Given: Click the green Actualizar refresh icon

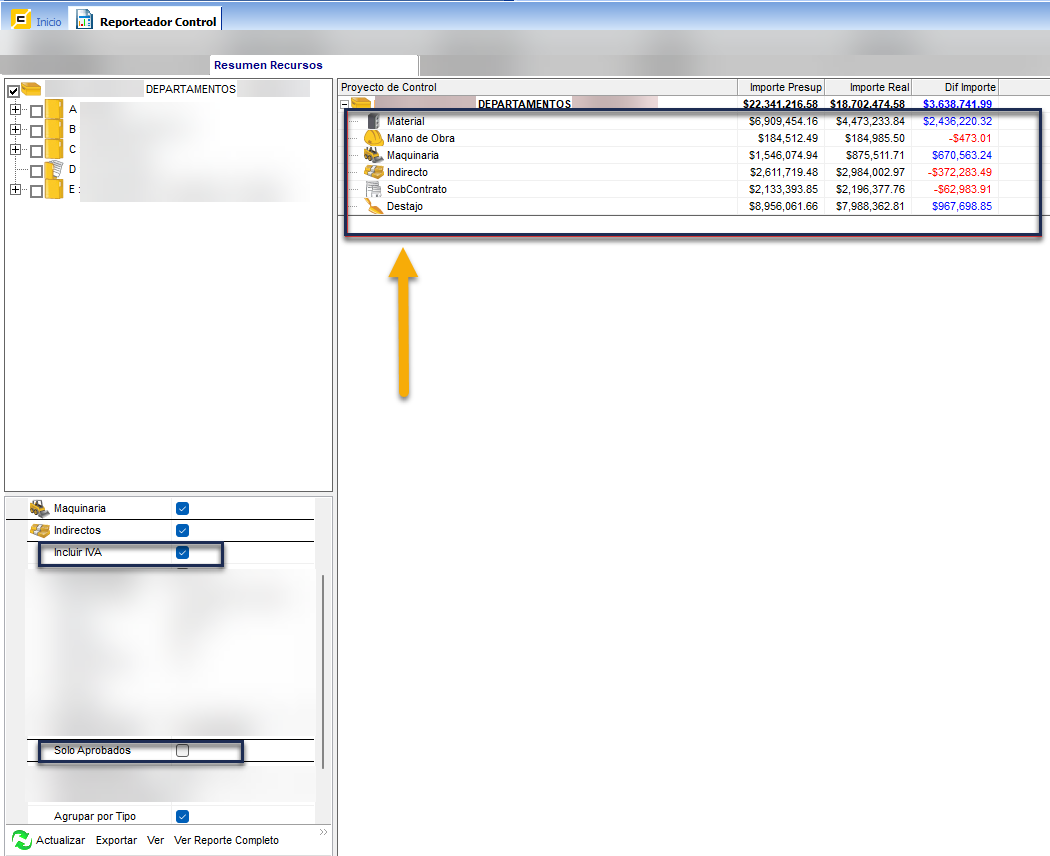Looking at the screenshot, I should pos(21,840).
